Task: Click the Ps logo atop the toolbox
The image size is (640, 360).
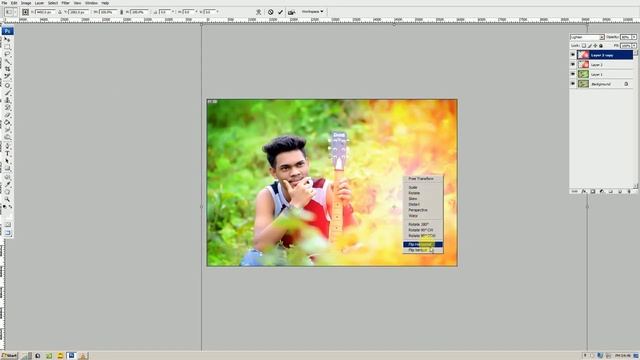Action: click(x=7, y=31)
